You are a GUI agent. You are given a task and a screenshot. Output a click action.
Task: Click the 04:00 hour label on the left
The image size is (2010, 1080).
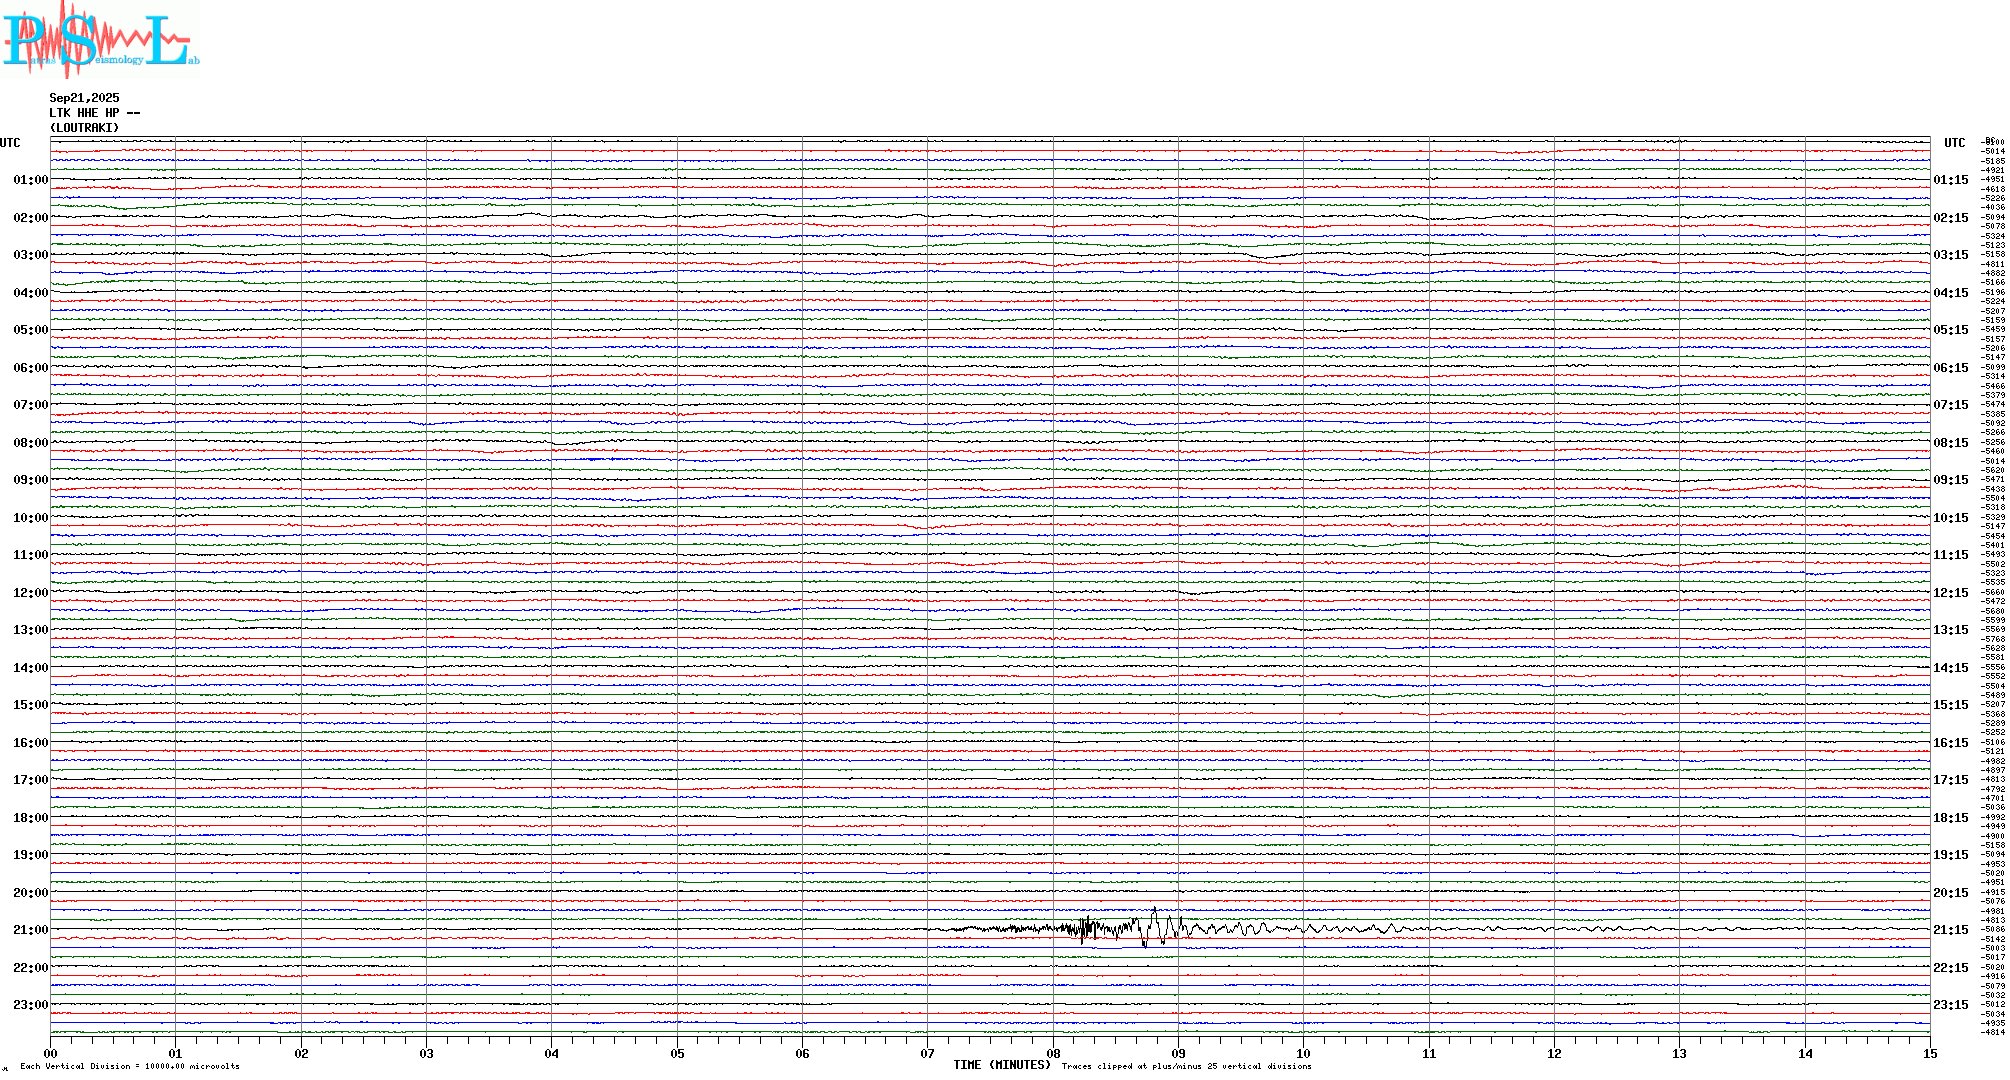(x=31, y=293)
